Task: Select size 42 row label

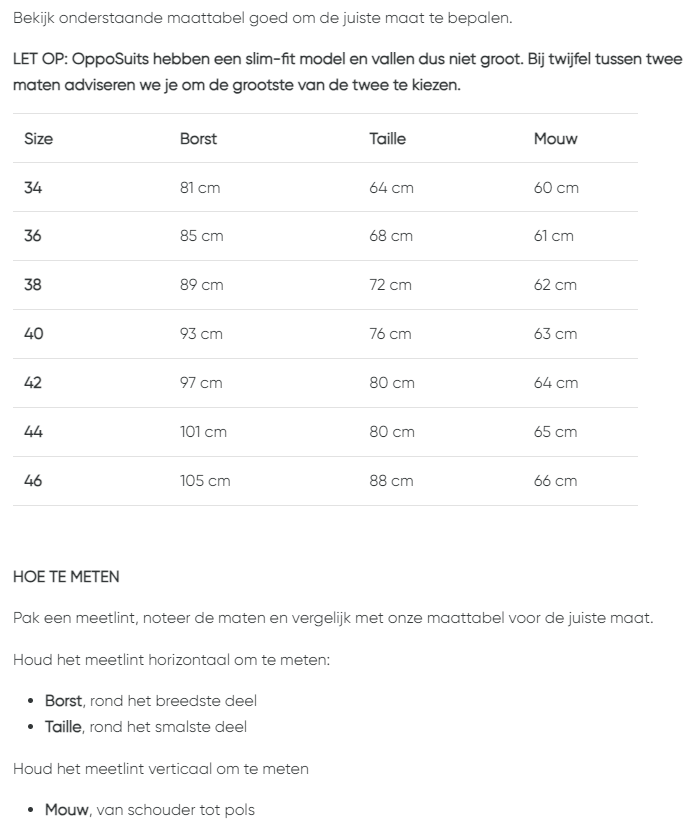Action: coord(34,383)
